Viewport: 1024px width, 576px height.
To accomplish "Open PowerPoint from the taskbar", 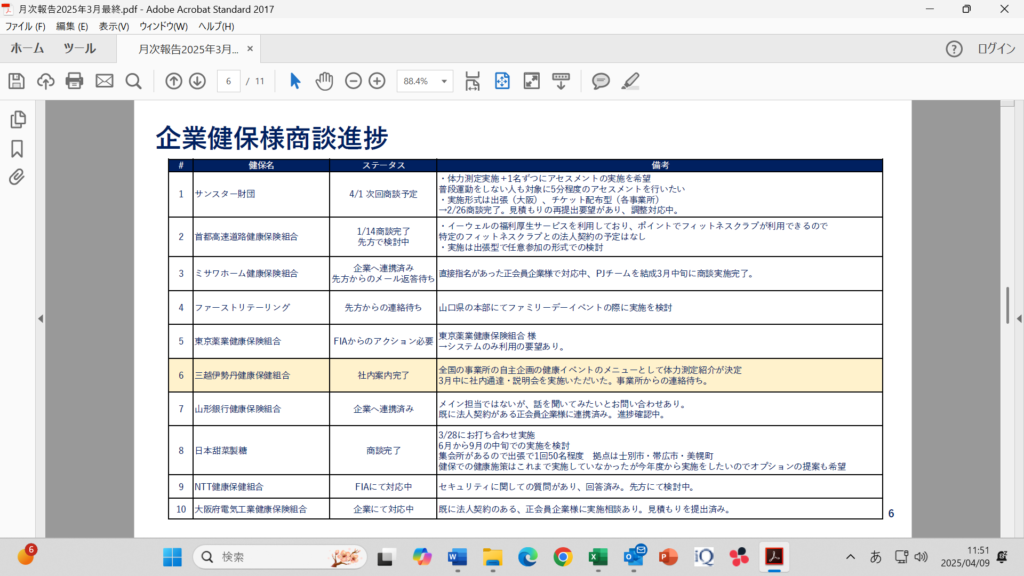I will [669, 557].
